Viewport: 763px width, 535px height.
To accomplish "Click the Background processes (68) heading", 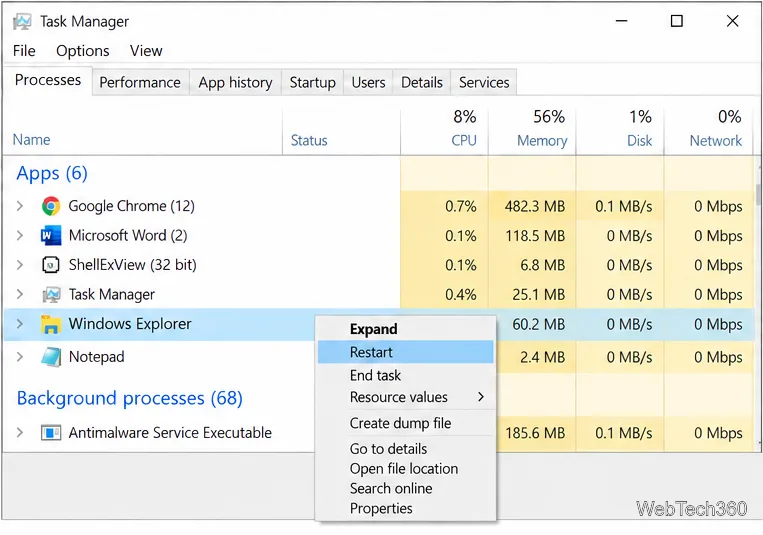I will pyautogui.click(x=129, y=398).
